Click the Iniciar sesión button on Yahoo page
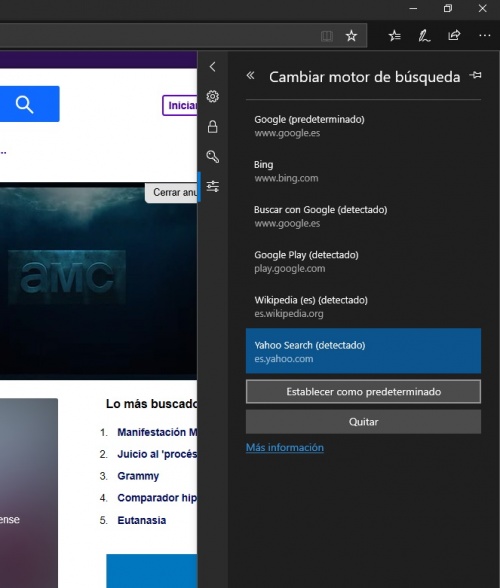The width and height of the screenshot is (500, 588). (x=180, y=105)
